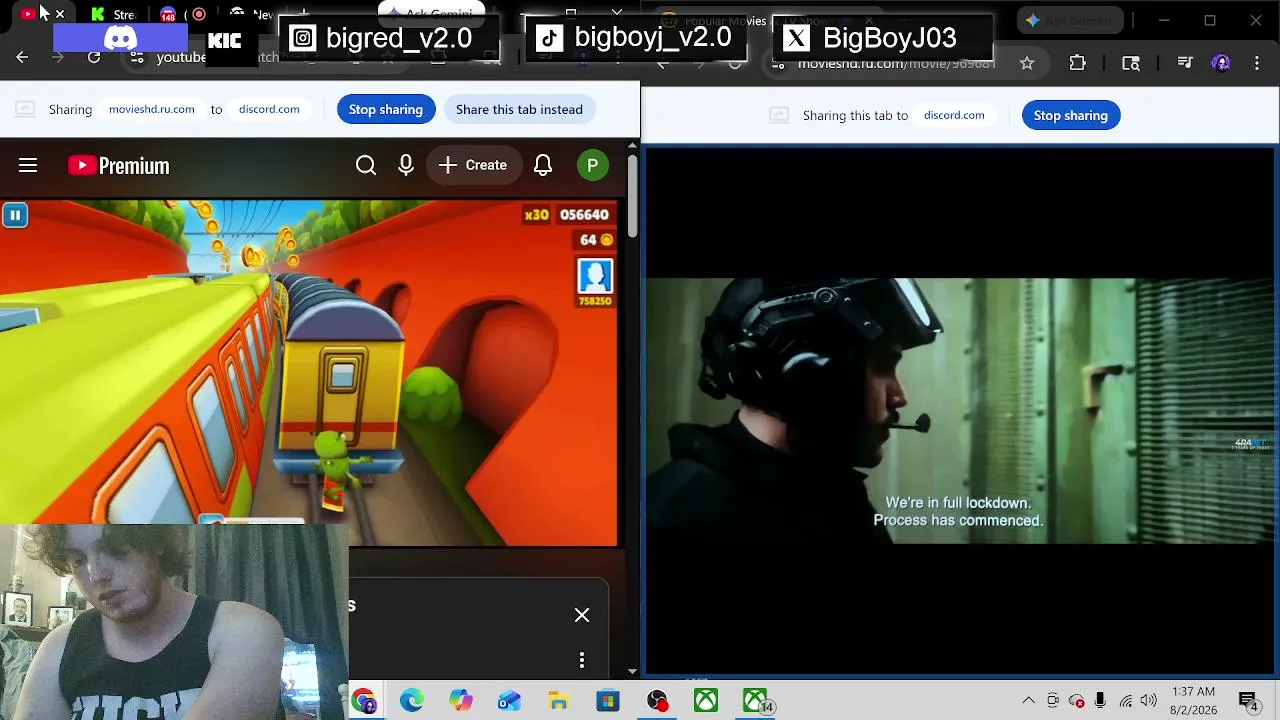Click Share this tab instead

pos(519,109)
